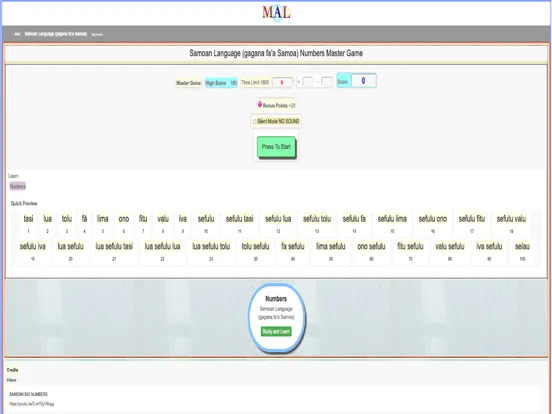Select the 'ono sefulu' card
The height and width of the screenshot is (414, 552).
371,251
